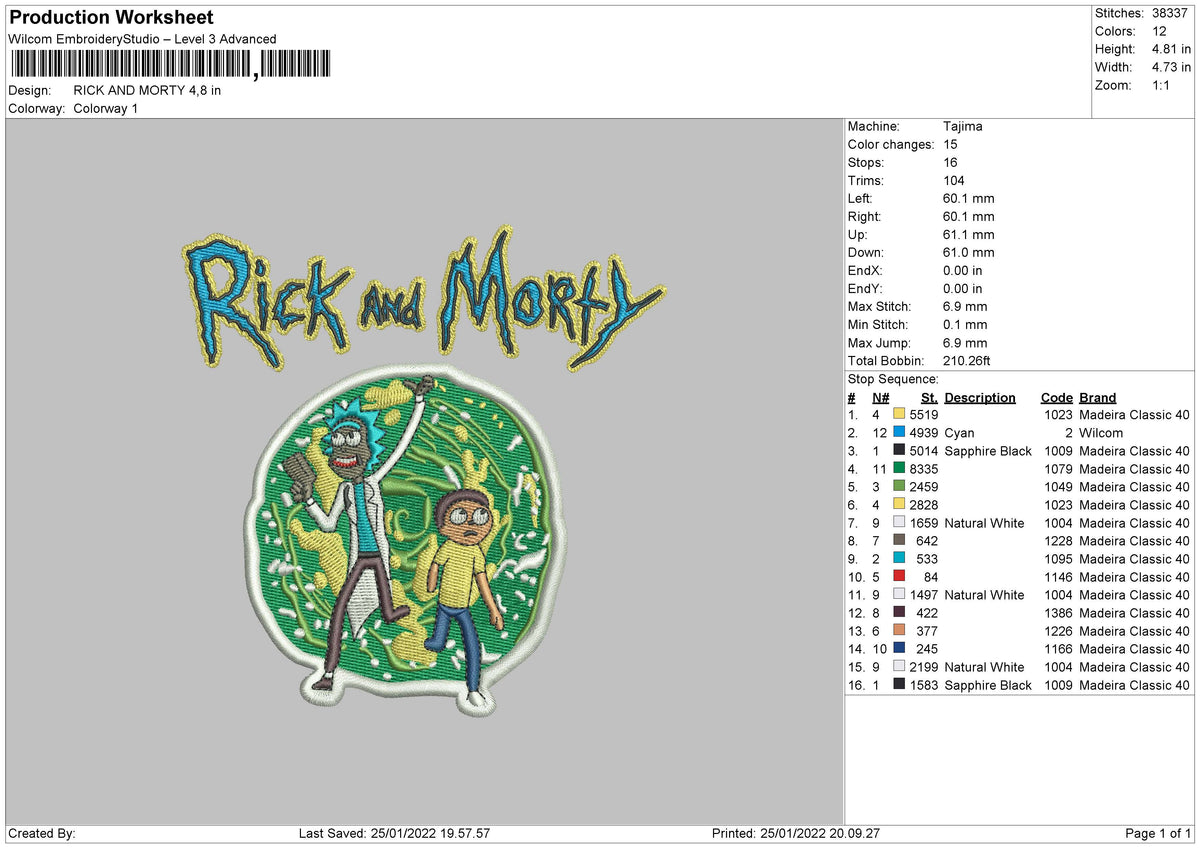The width and height of the screenshot is (1200, 848).
Task: Click the Description column header
Action: (x=980, y=397)
